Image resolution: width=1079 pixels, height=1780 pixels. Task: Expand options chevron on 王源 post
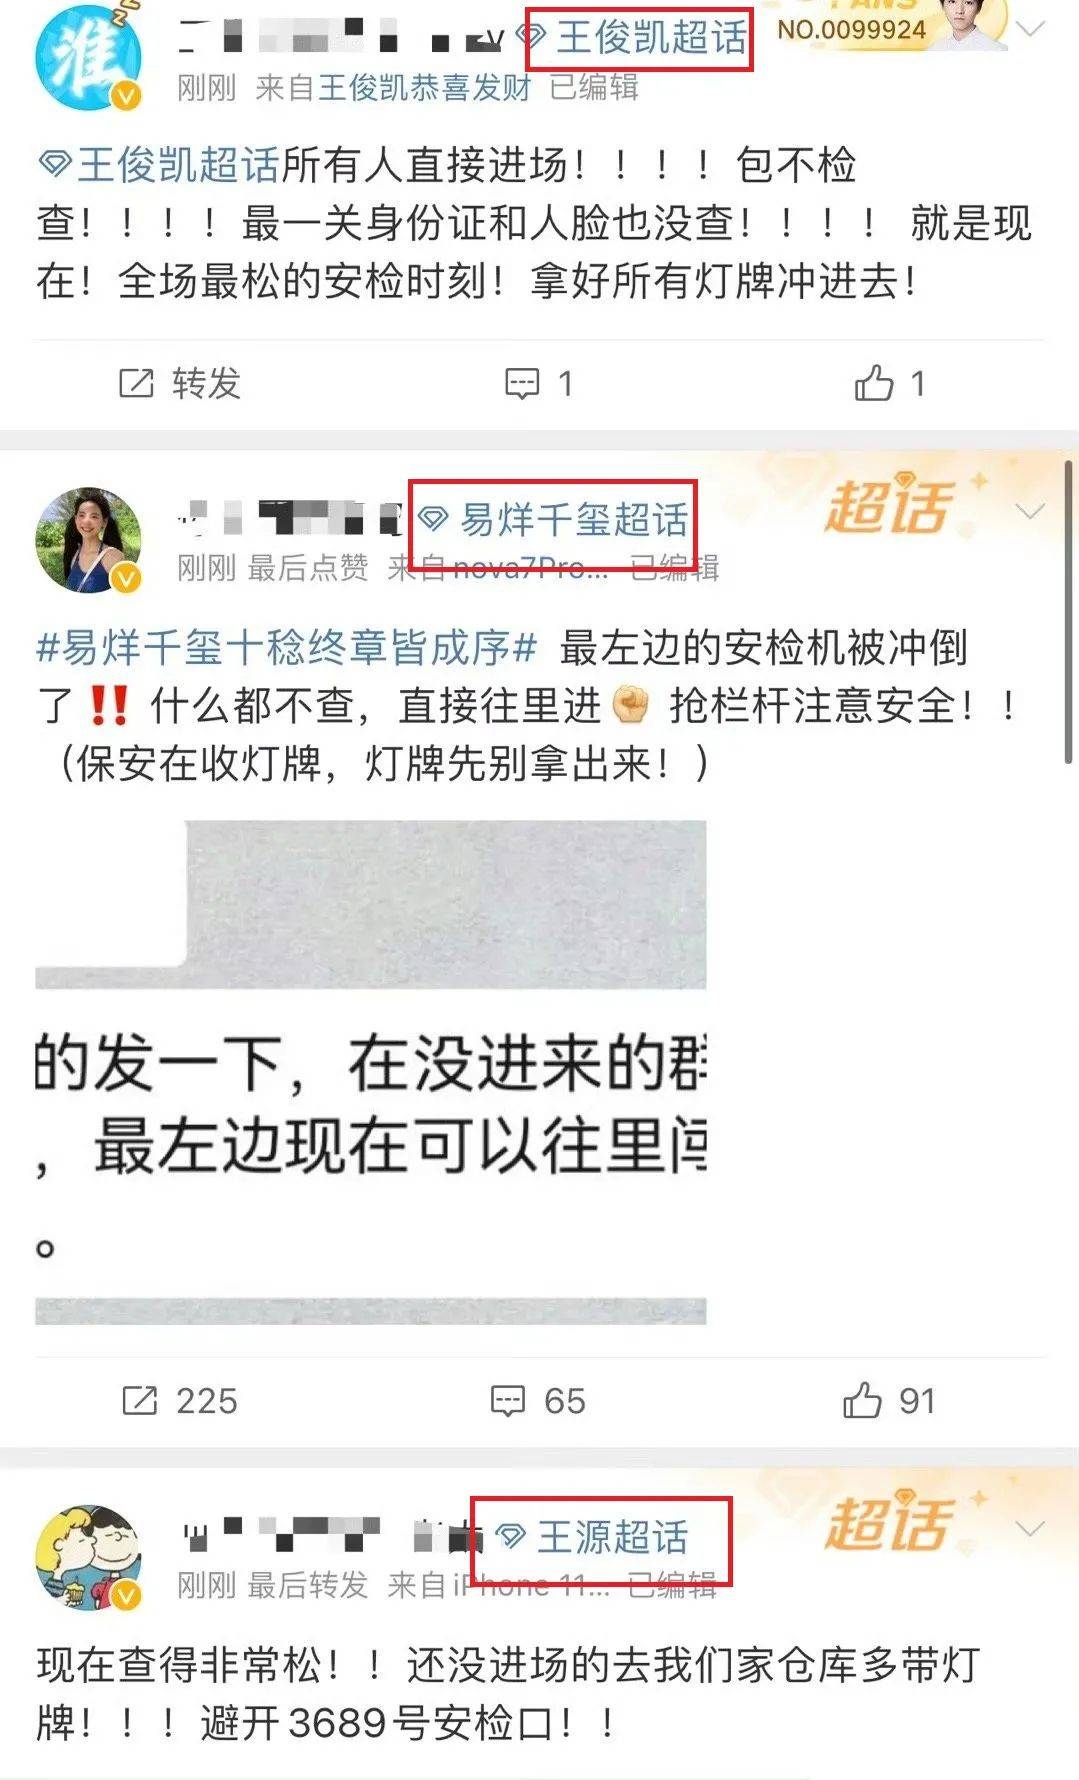pos(1030,1528)
